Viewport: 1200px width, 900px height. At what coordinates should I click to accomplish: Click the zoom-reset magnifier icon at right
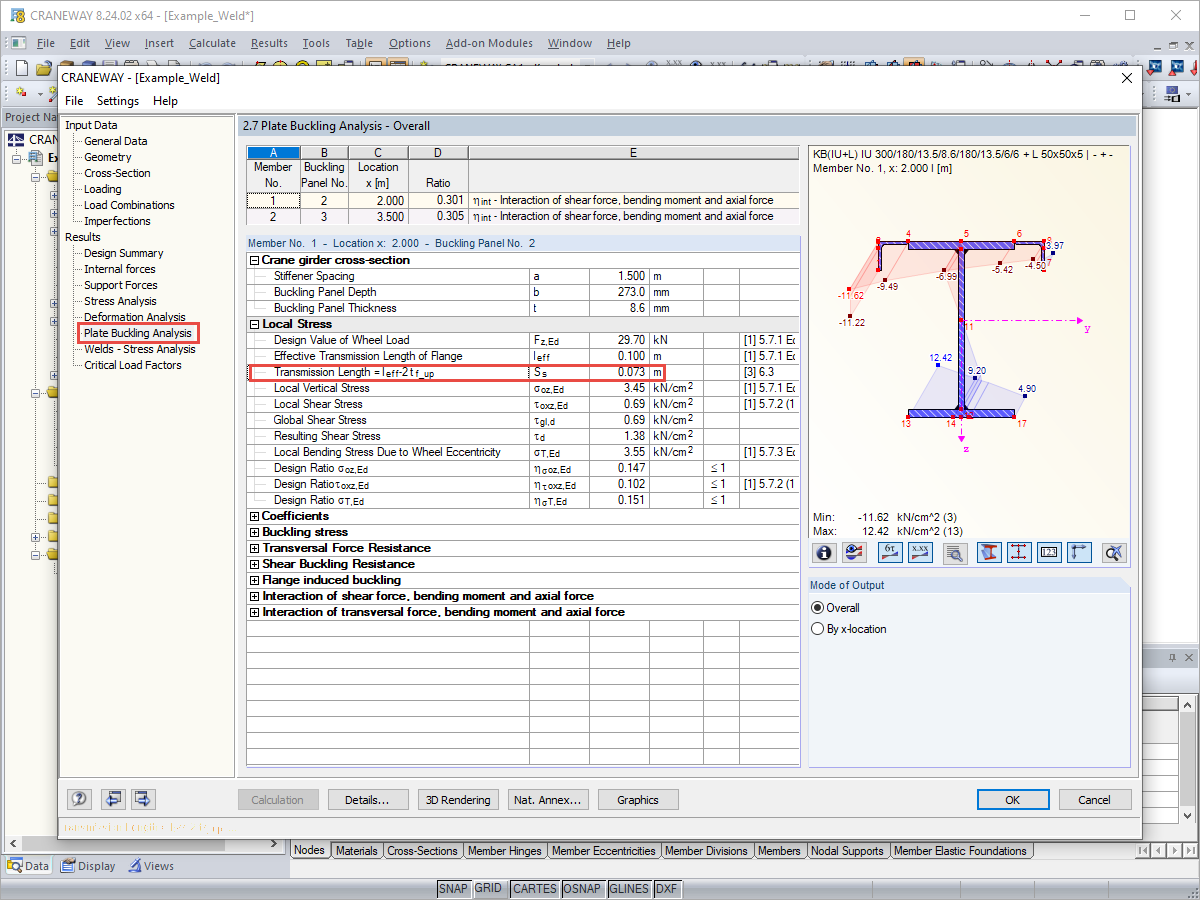(1114, 552)
